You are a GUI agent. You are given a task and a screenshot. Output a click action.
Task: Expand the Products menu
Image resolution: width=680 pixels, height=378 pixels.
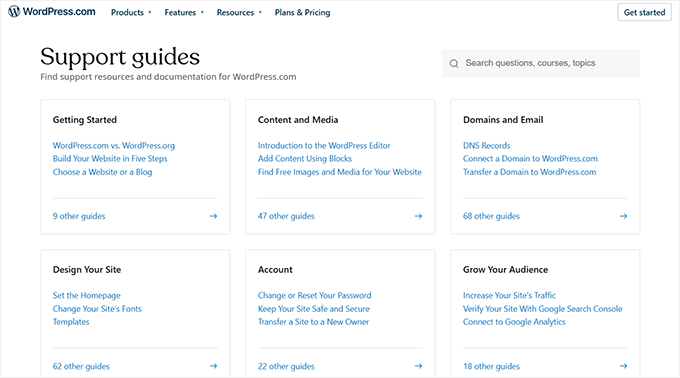pyautogui.click(x=131, y=13)
